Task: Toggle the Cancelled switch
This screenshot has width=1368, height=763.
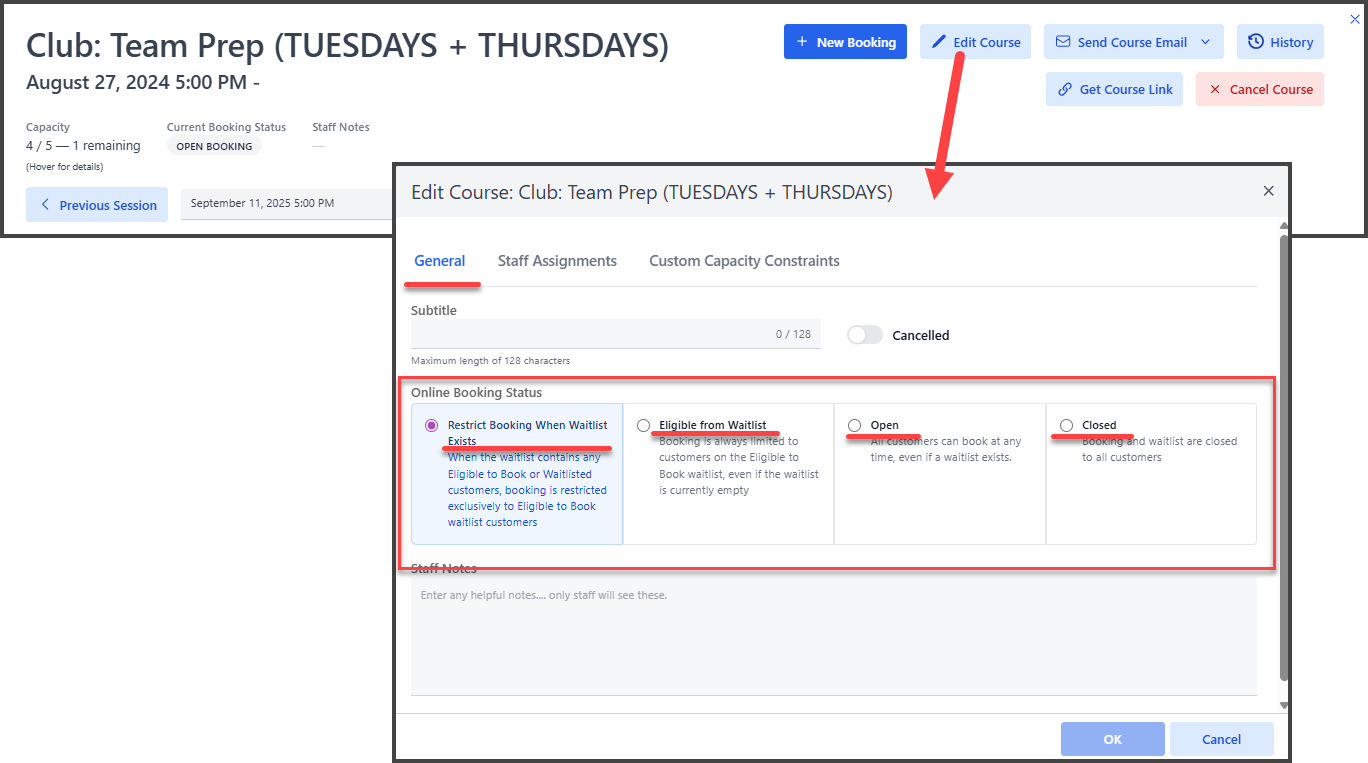Action: (865, 335)
